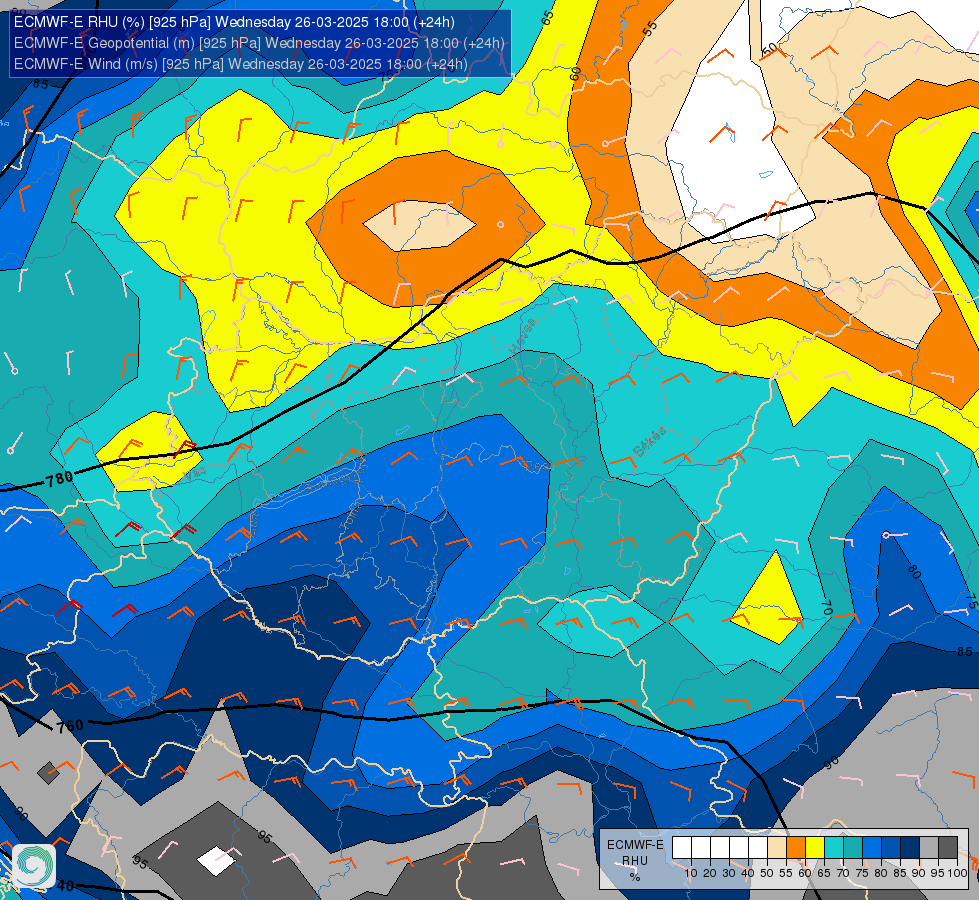Pick the cyan 65–70 legend swatch
The width and height of the screenshot is (979, 900).
click(x=834, y=848)
